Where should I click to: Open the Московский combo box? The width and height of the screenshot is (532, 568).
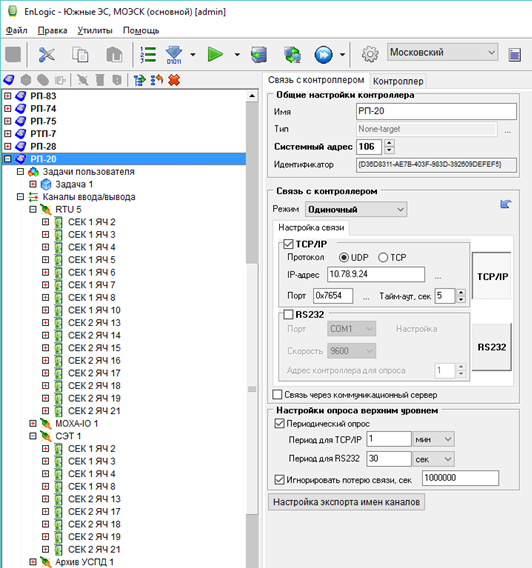[x=443, y=52]
